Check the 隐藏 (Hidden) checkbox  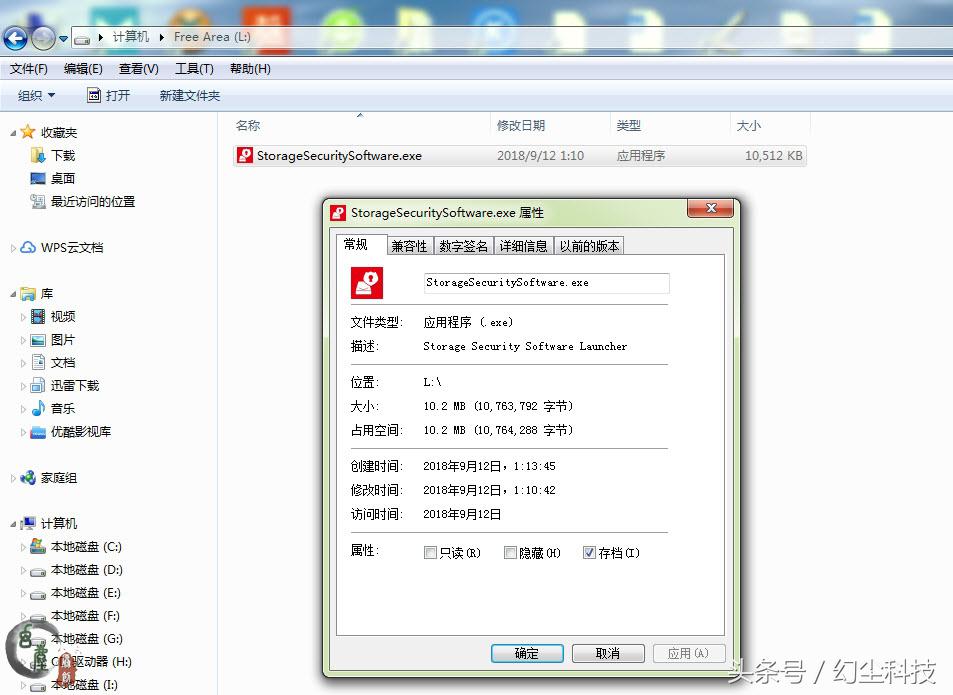pos(510,552)
